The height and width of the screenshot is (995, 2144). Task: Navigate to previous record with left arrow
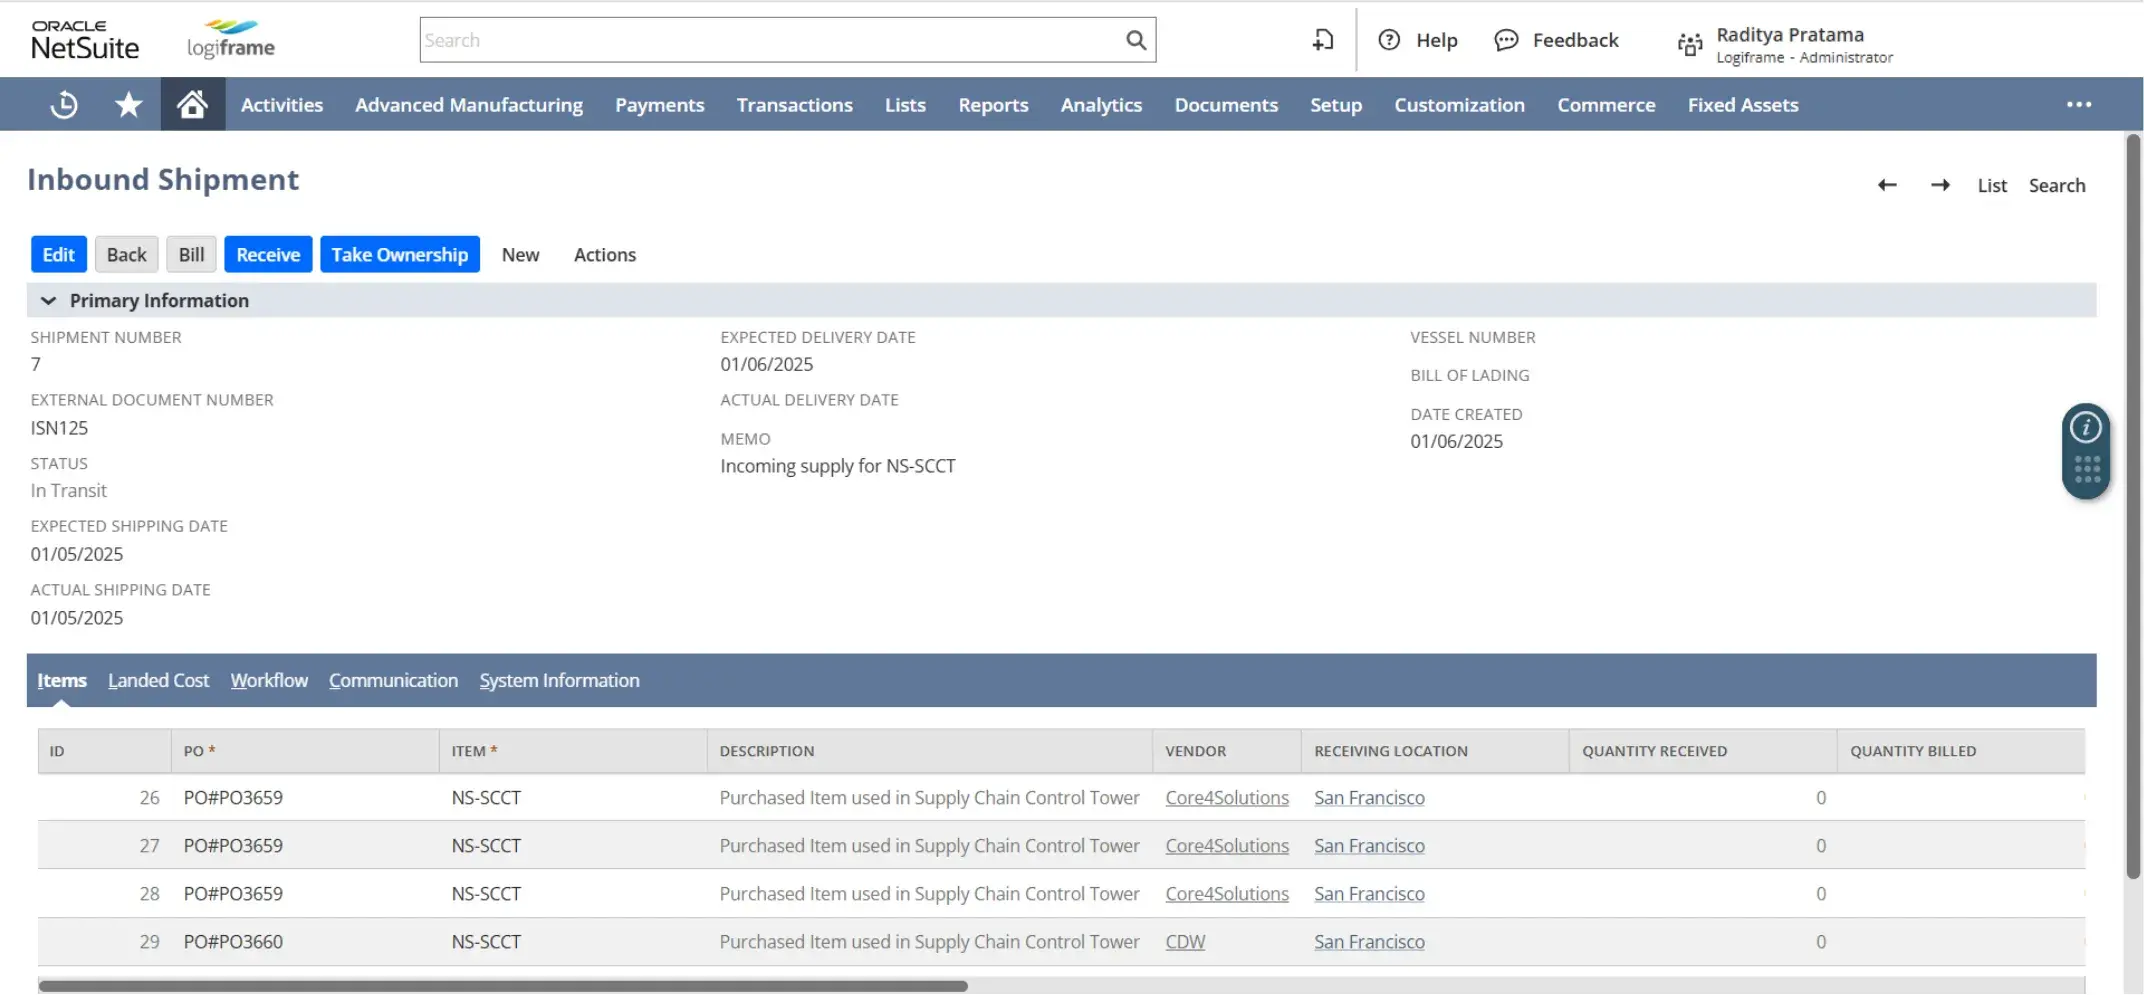click(x=1887, y=184)
